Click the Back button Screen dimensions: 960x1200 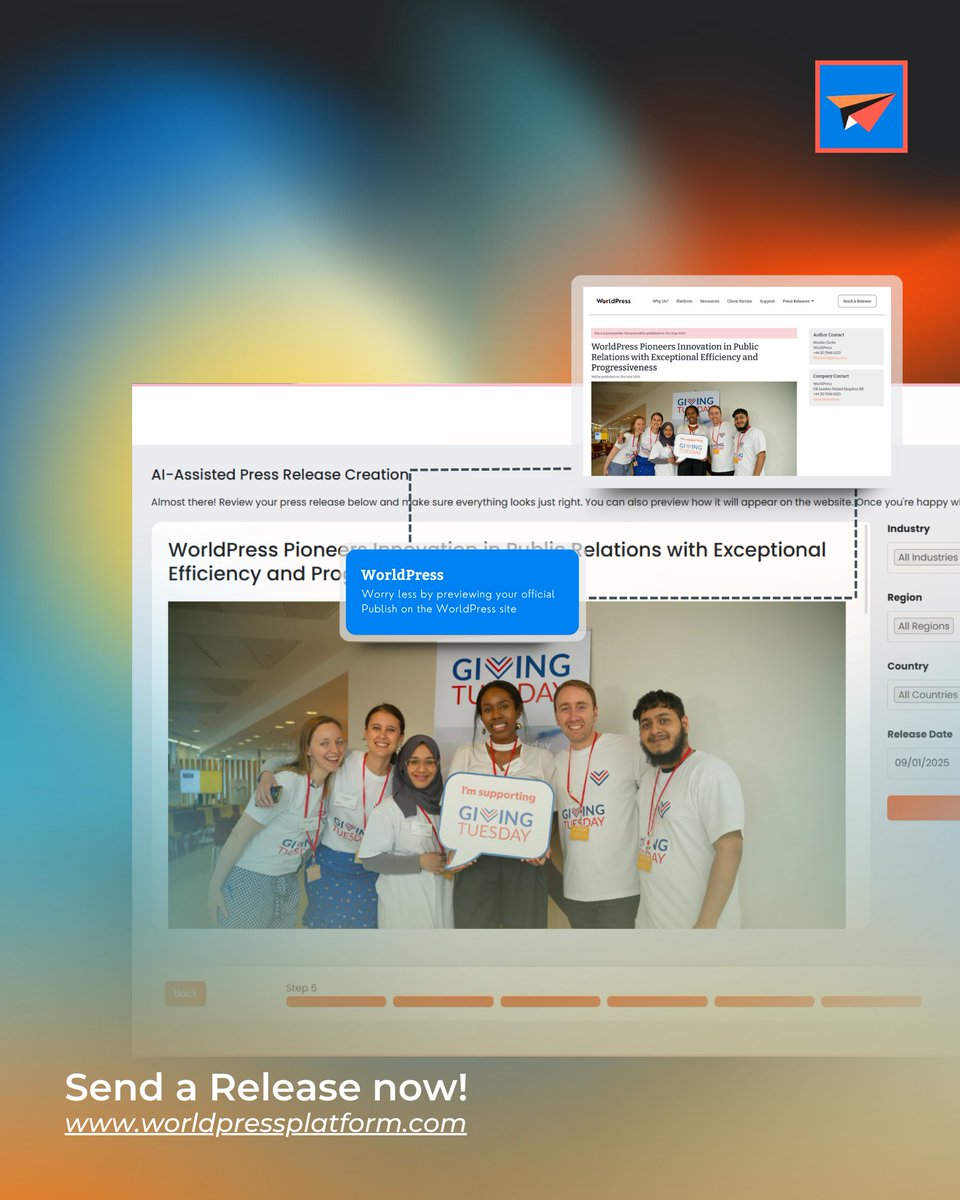click(185, 993)
